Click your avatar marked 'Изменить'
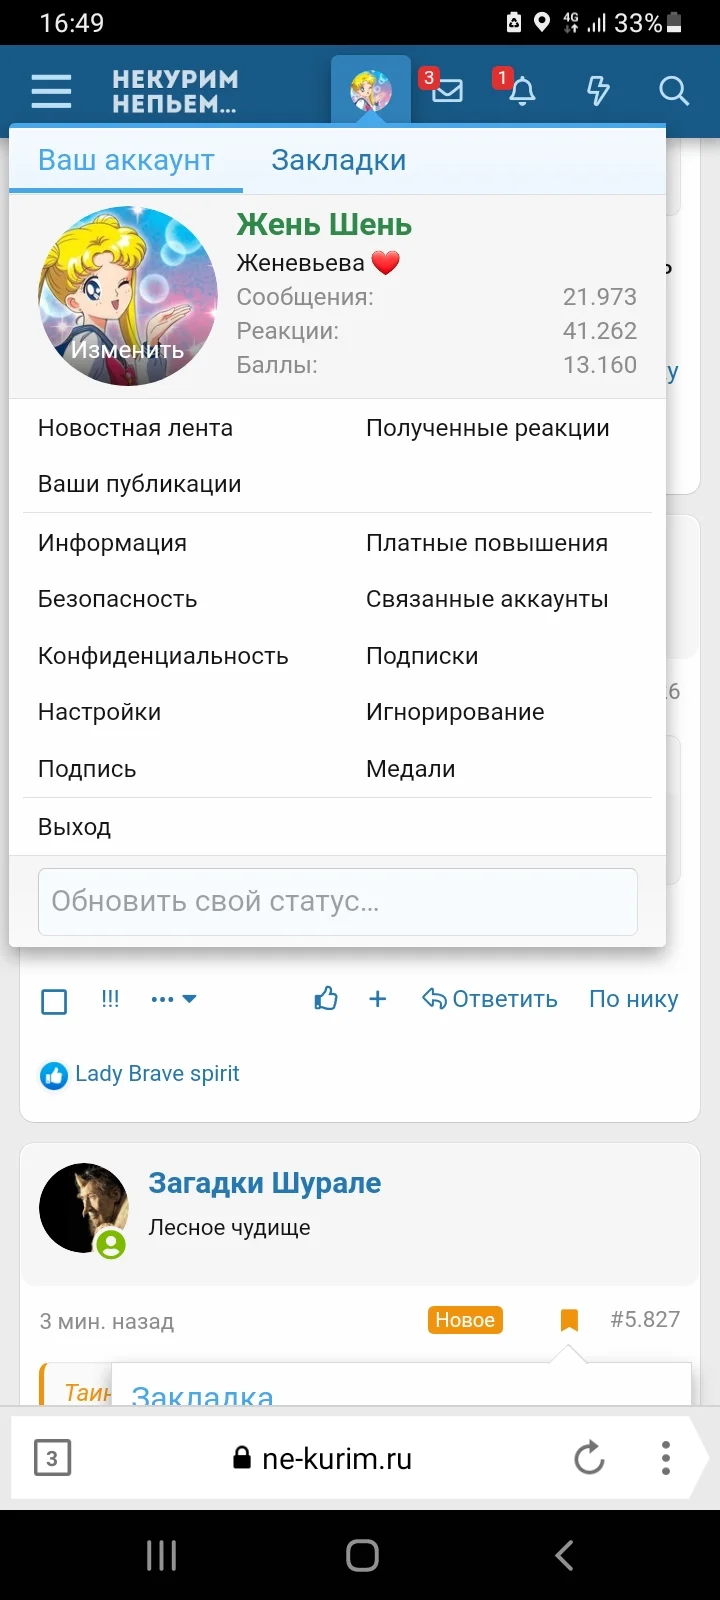This screenshot has height=1600, width=720. pos(128,295)
